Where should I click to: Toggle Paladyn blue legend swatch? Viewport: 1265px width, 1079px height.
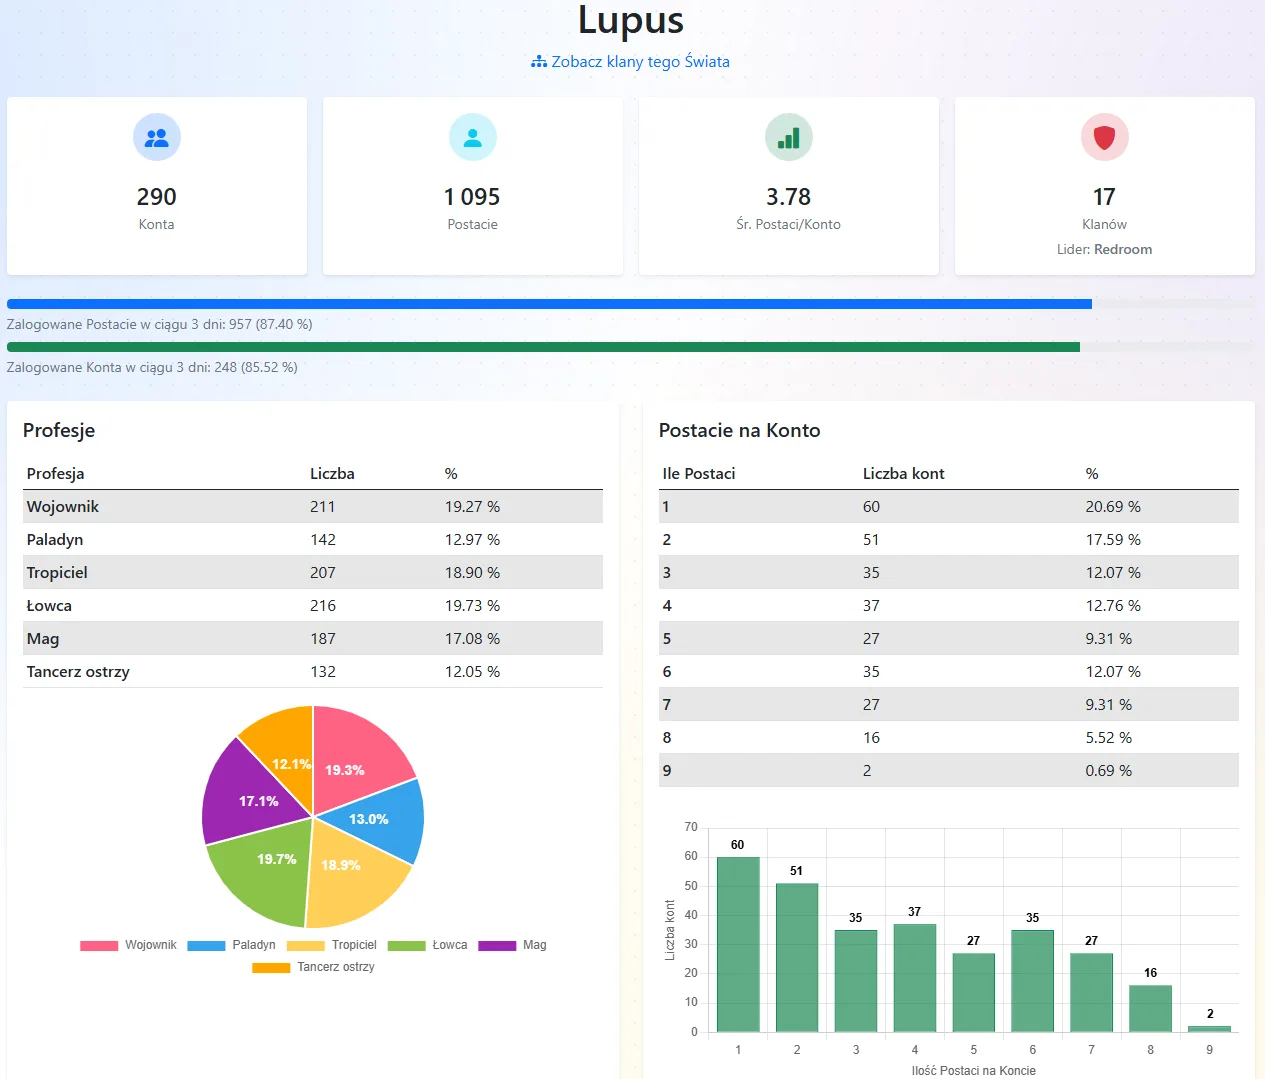[206, 945]
